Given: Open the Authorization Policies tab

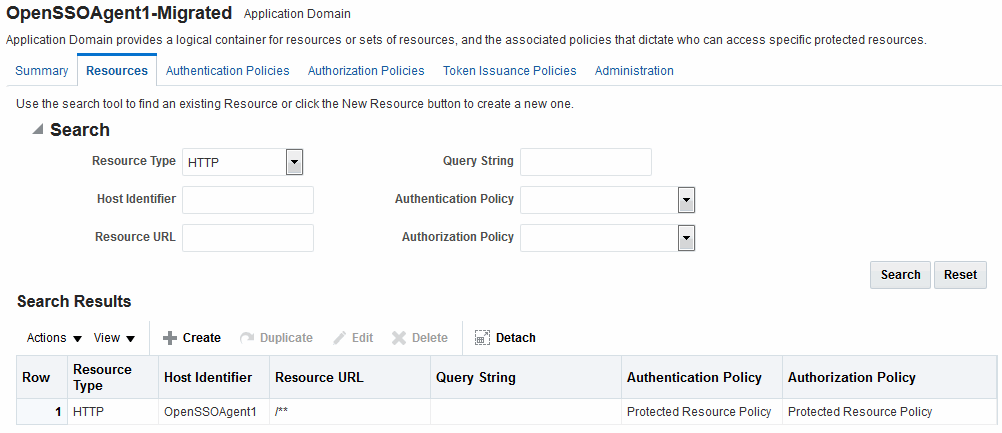Looking at the screenshot, I should point(366,71).
